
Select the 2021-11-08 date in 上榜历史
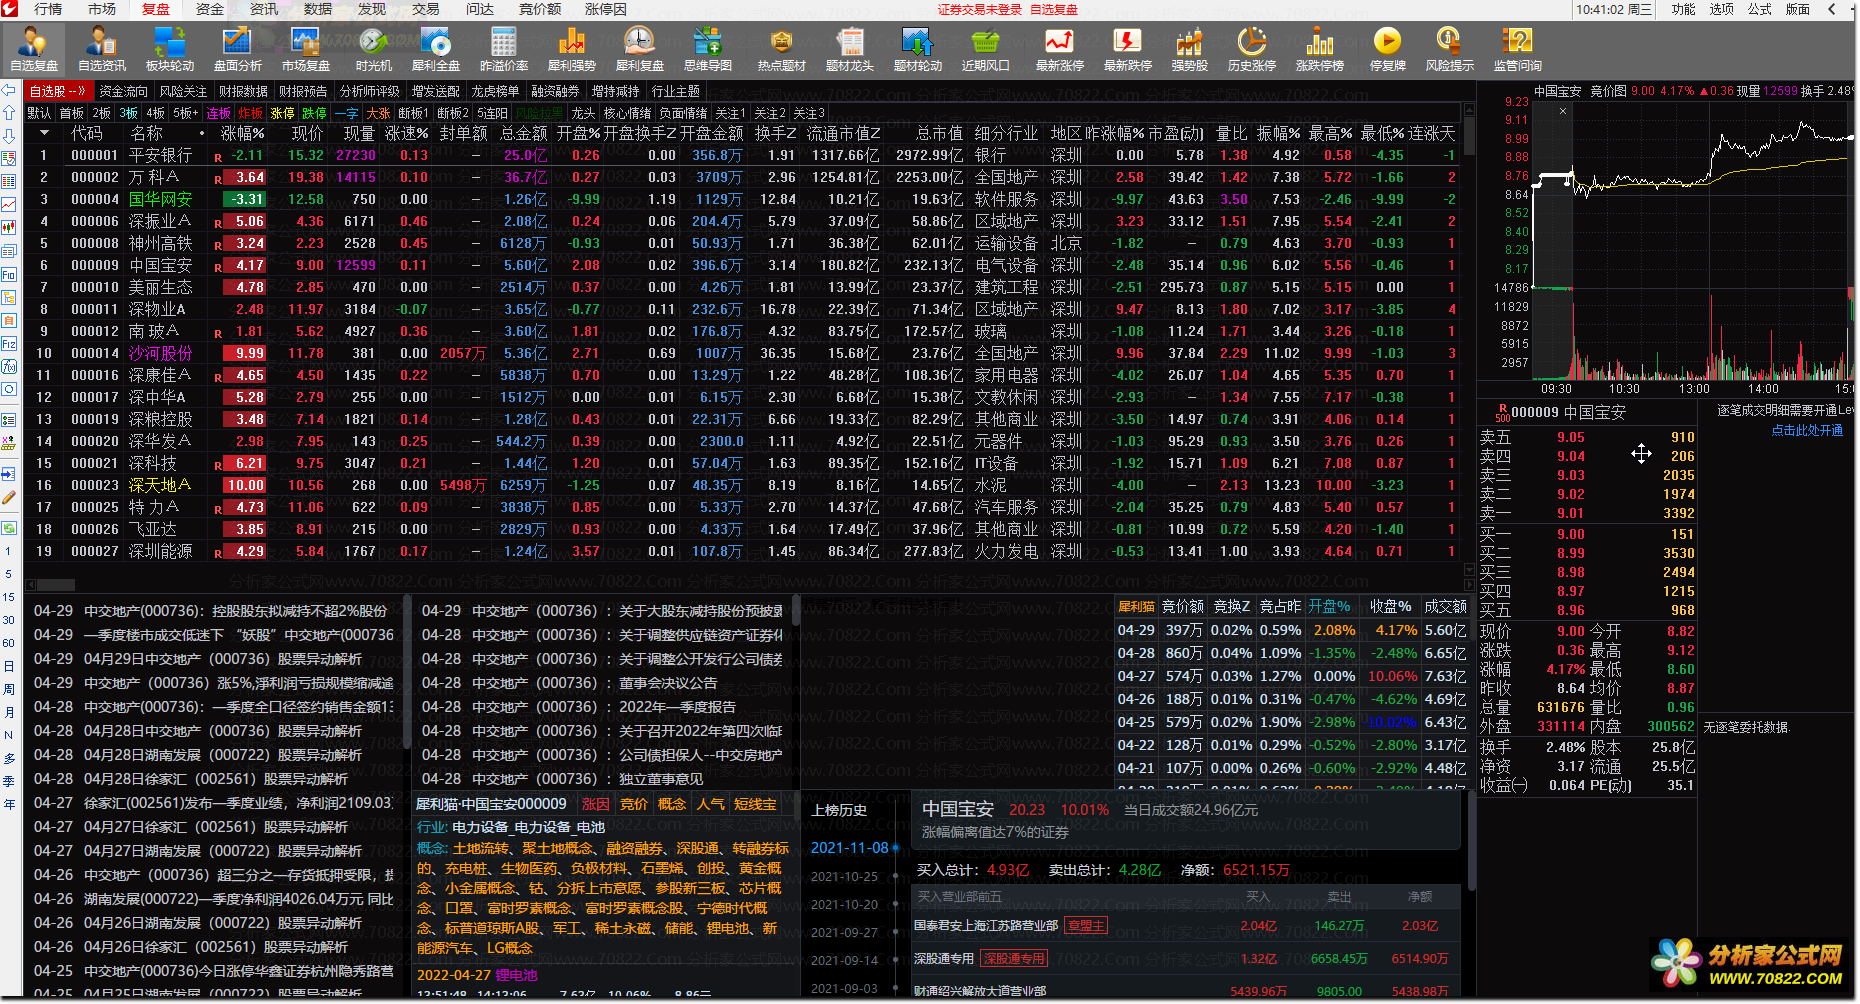(x=849, y=847)
